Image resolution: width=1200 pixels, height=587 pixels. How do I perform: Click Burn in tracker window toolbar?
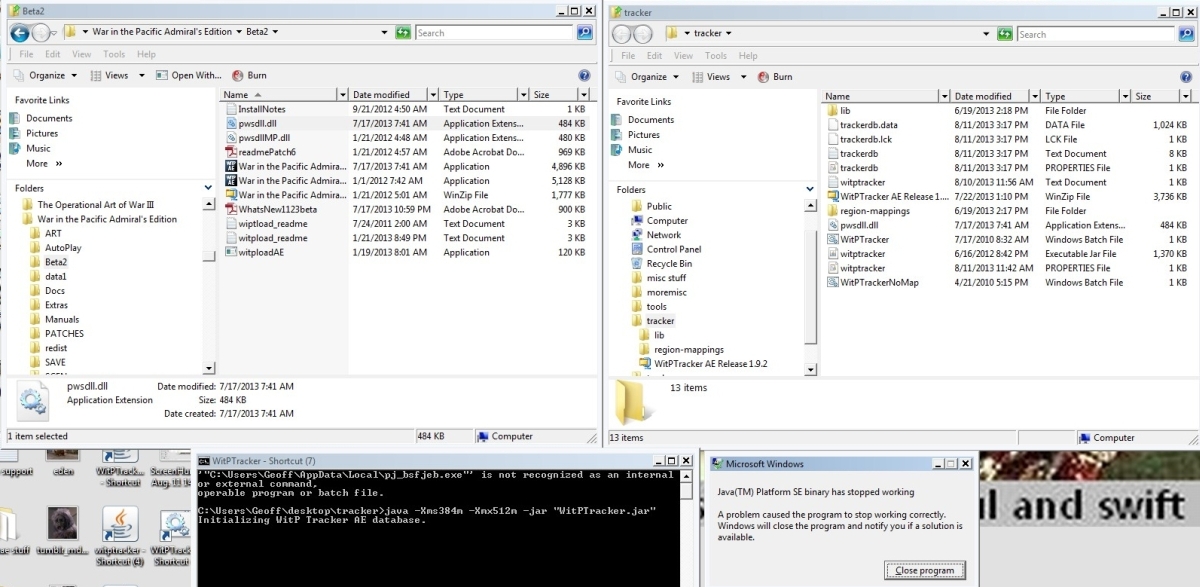[773, 77]
